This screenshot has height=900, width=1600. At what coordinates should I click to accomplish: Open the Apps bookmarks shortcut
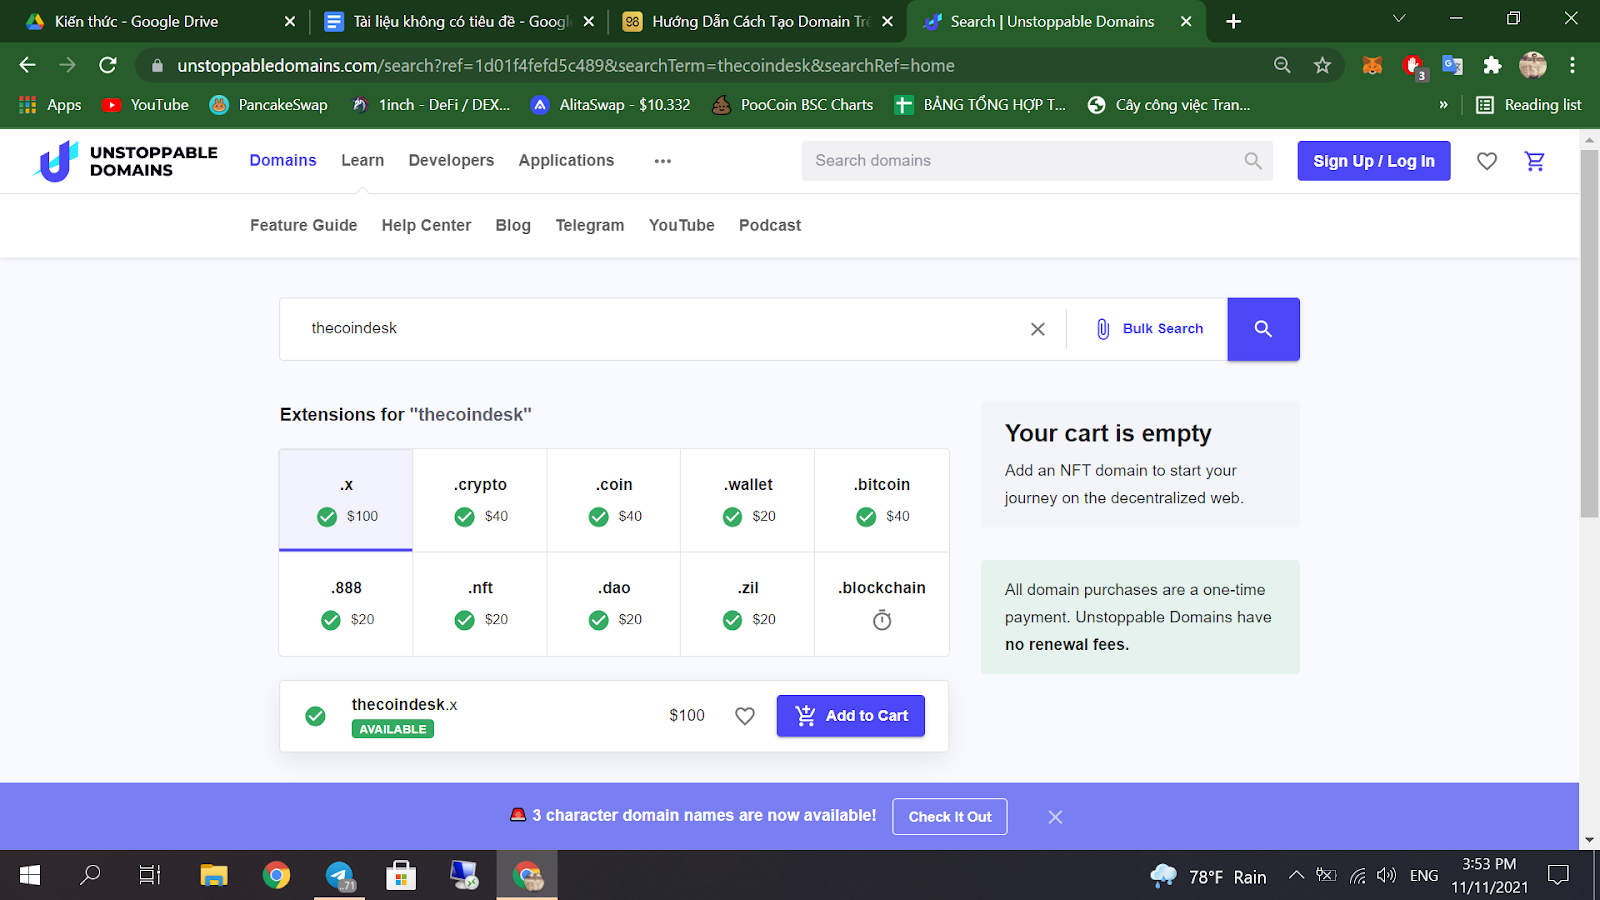50,104
